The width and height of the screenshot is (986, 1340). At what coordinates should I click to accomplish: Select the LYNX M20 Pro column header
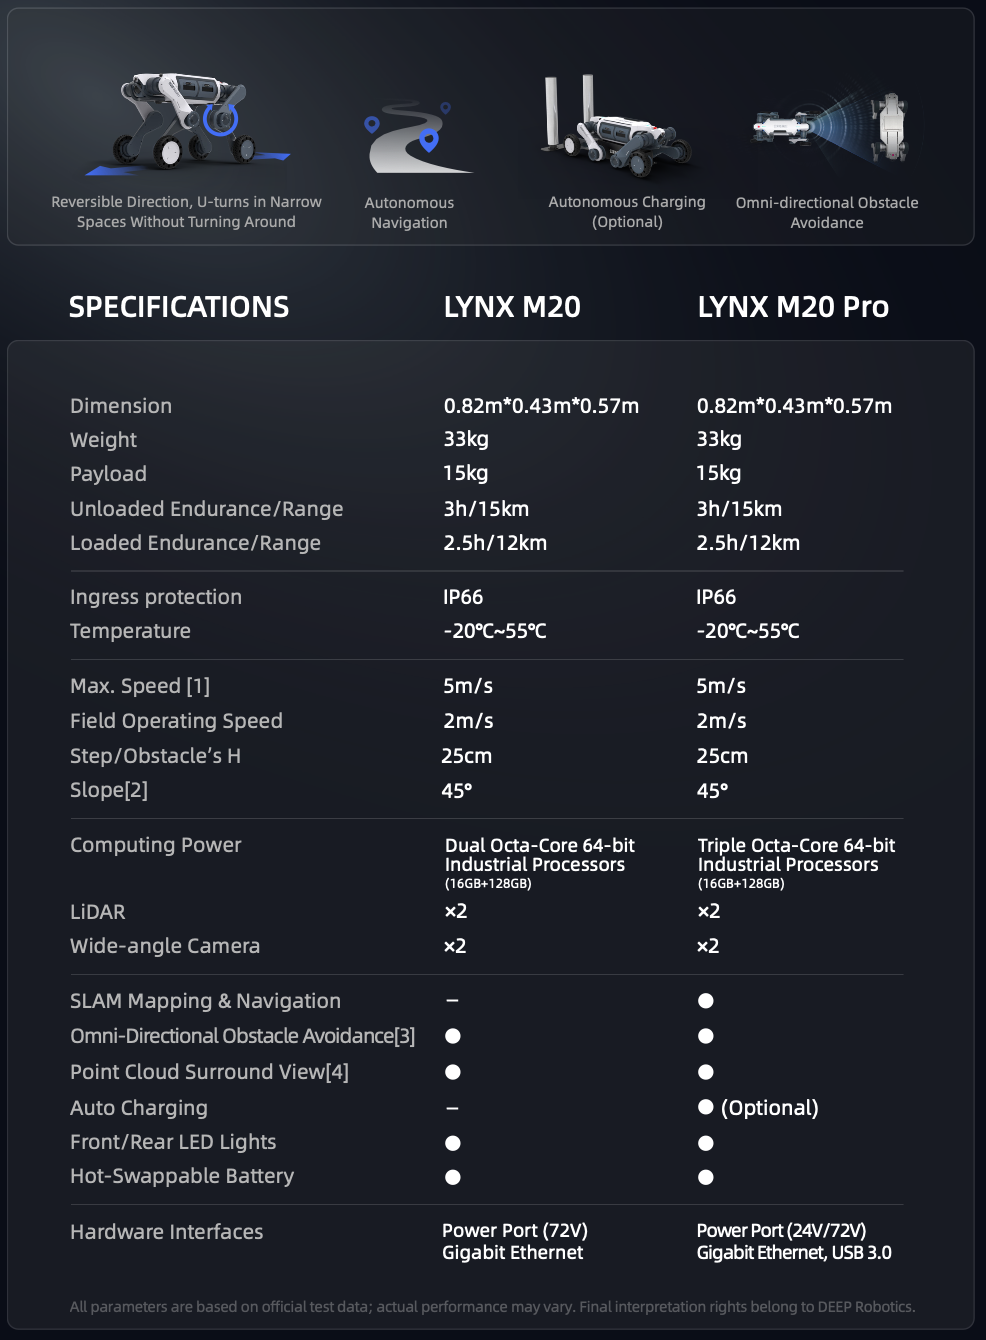click(x=793, y=307)
